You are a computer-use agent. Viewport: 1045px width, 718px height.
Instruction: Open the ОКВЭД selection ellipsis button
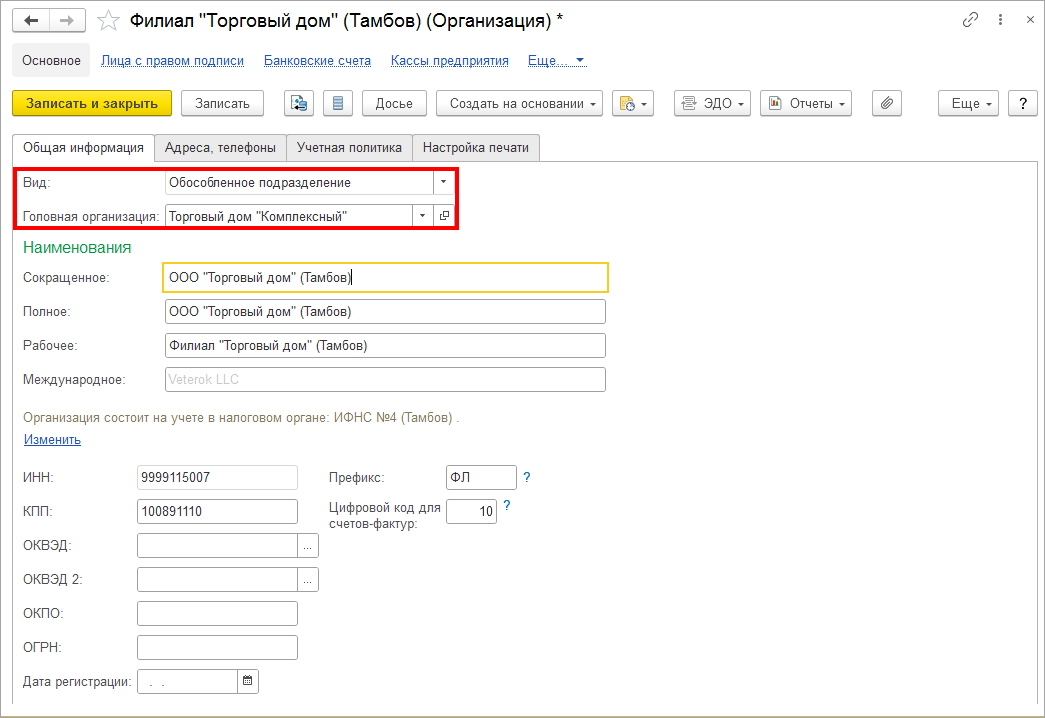pos(308,545)
